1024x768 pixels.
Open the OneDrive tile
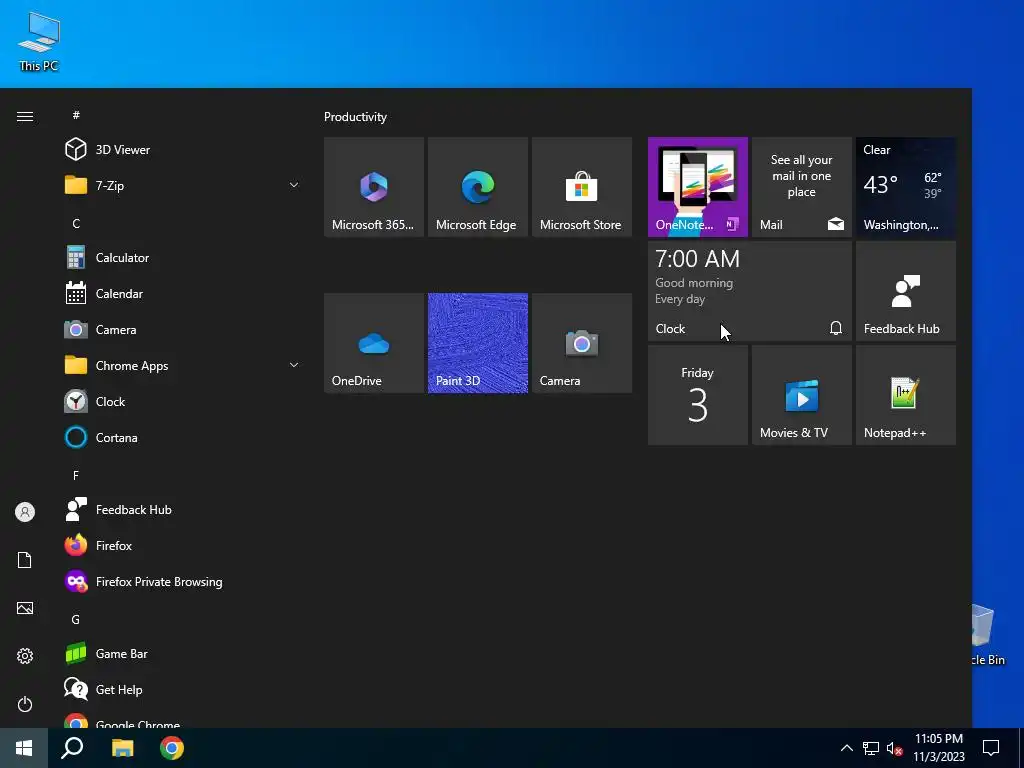click(x=374, y=343)
